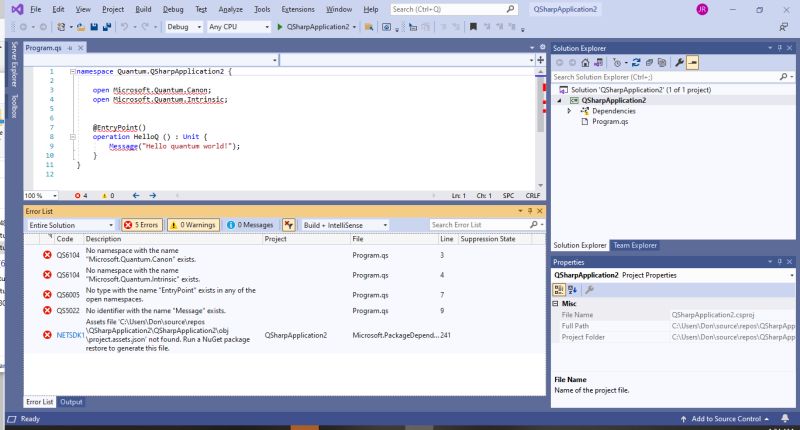The width and height of the screenshot is (800, 430).
Task: Pin the Error List panel
Action: pyautogui.click(x=530, y=211)
